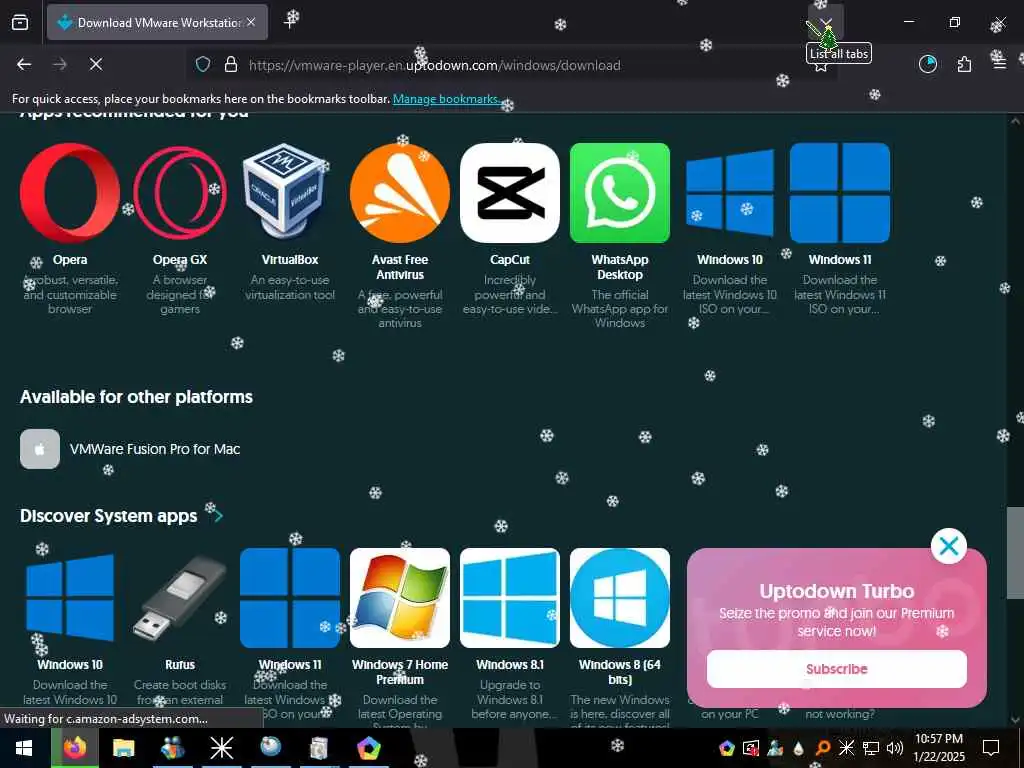This screenshot has width=1024, height=768.
Task: Switch to the Download VMware Workstation tab
Action: (157, 23)
